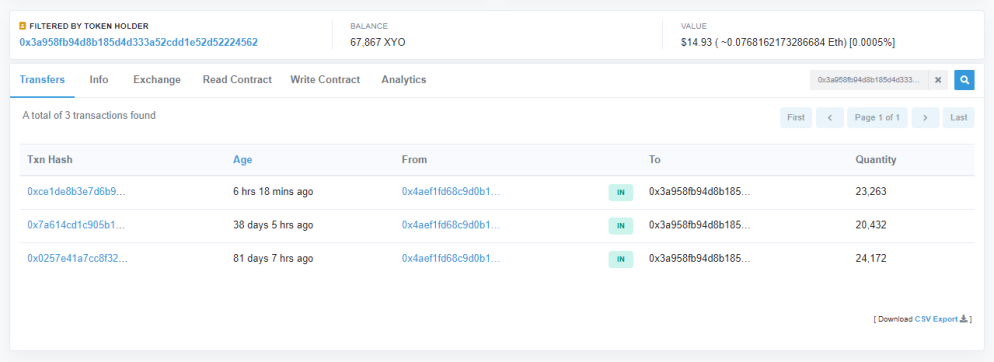Click the address search input field
Screen dimensions: 994x362
point(869,80)
